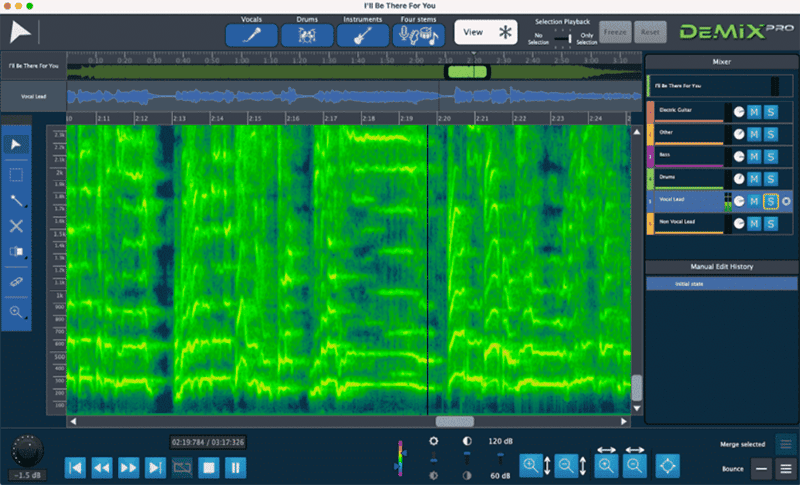Click the brightness sun icon

(434, 441)
